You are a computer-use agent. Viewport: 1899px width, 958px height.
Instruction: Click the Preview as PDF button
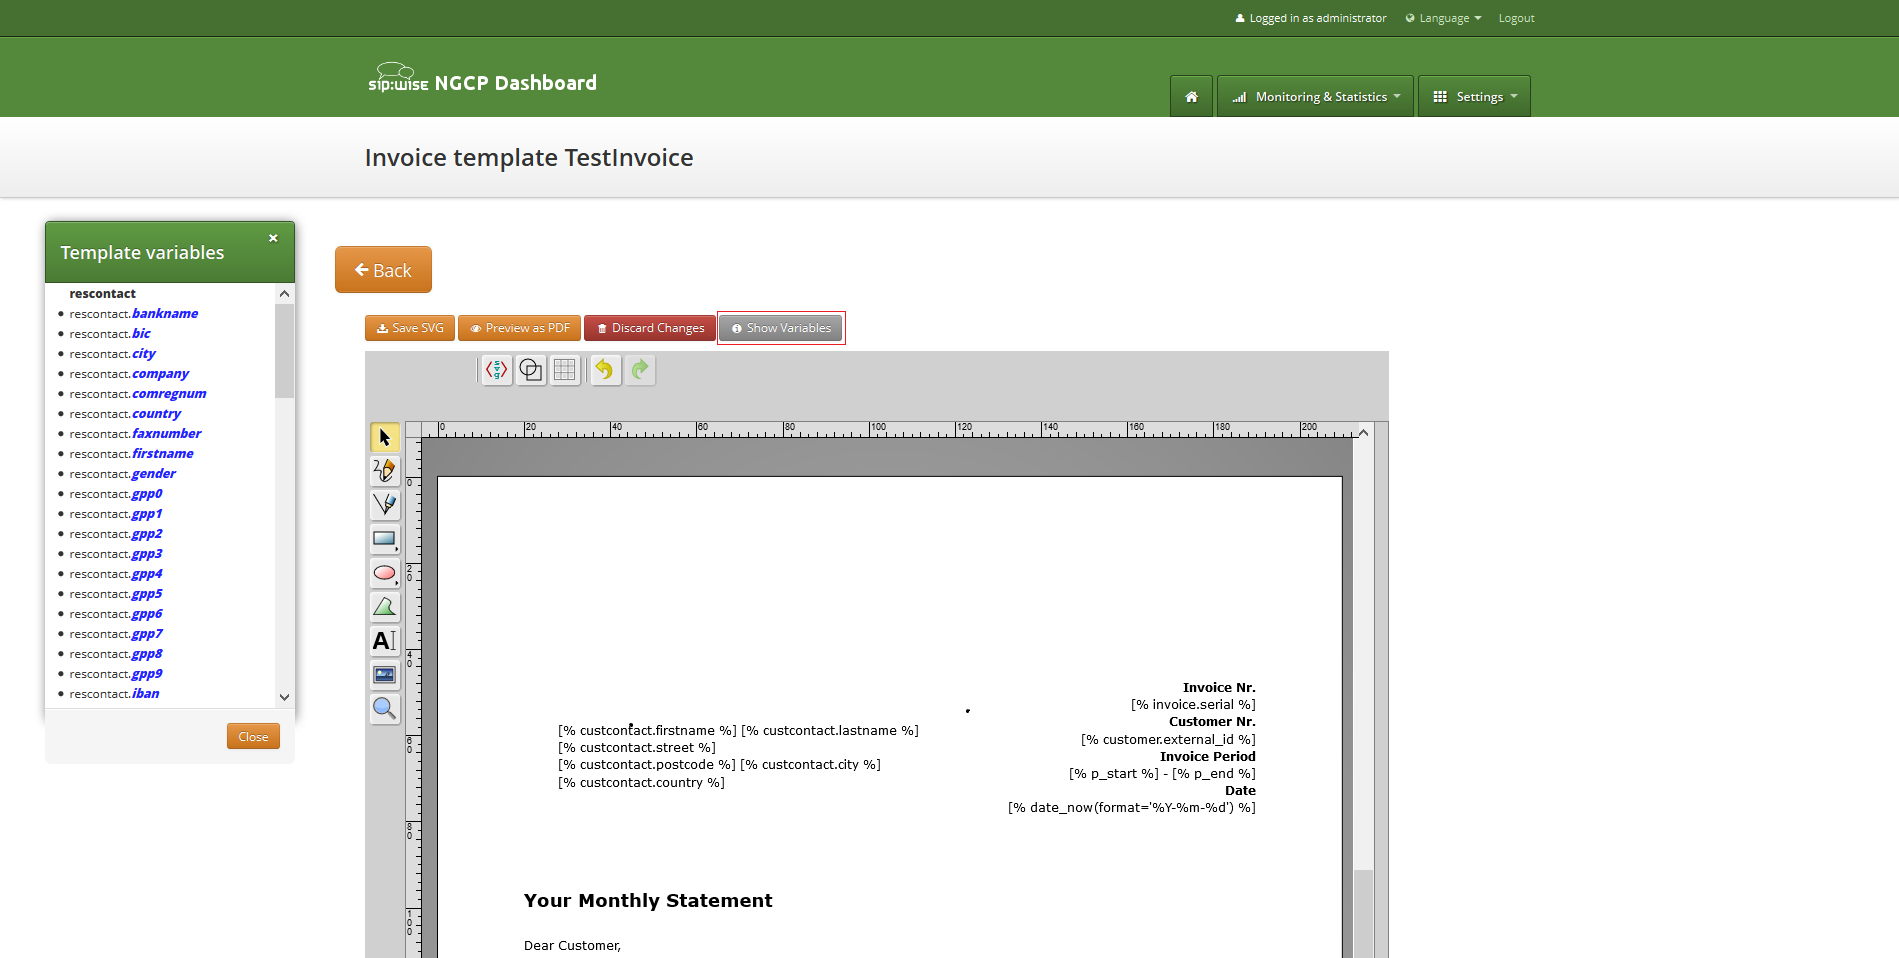click(519, 327)
